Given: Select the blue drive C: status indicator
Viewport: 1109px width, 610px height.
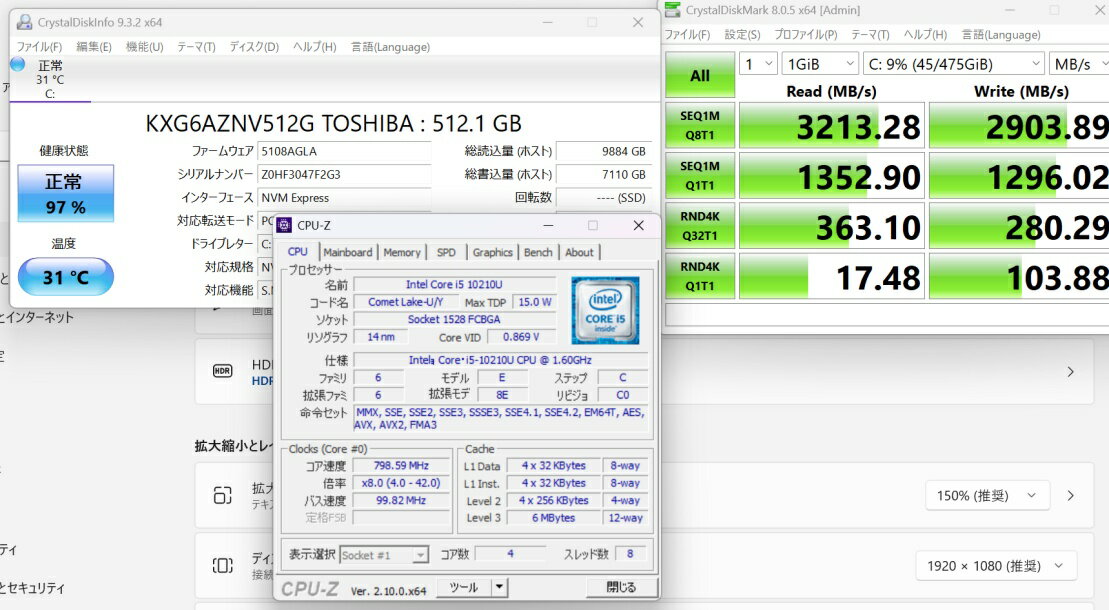Looking at the screenshot, I should 18,65.
